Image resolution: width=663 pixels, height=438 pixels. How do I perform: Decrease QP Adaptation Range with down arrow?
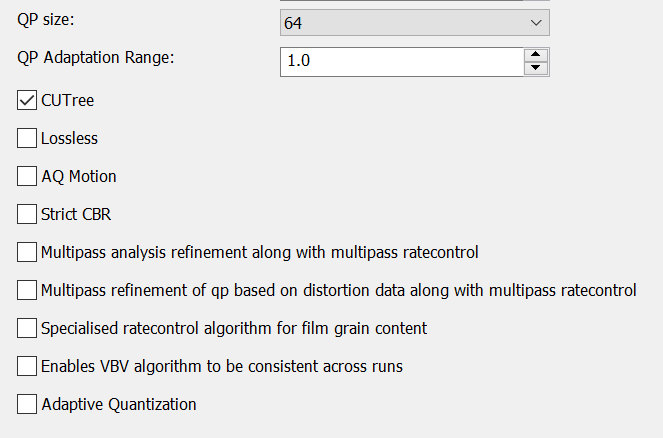[536, 68]
